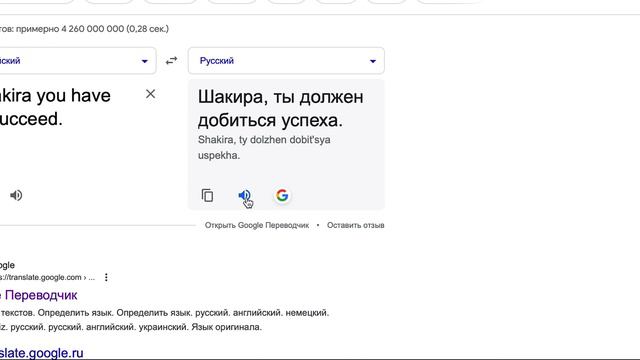Open Google Переводчик link below the translator

tap(257, 225)
